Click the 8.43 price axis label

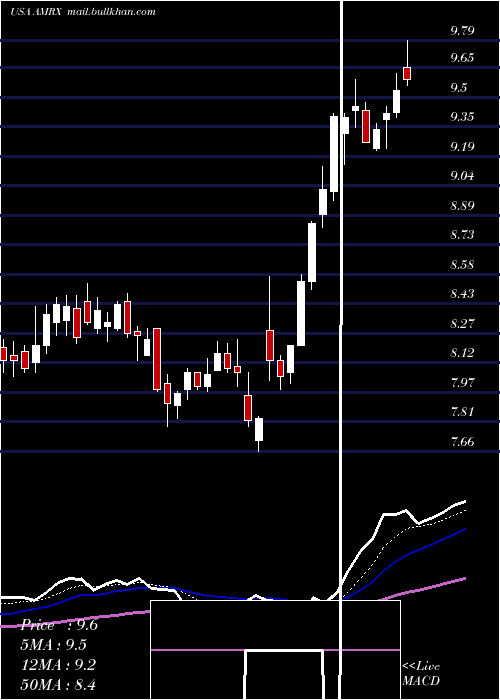coord(462,294)
